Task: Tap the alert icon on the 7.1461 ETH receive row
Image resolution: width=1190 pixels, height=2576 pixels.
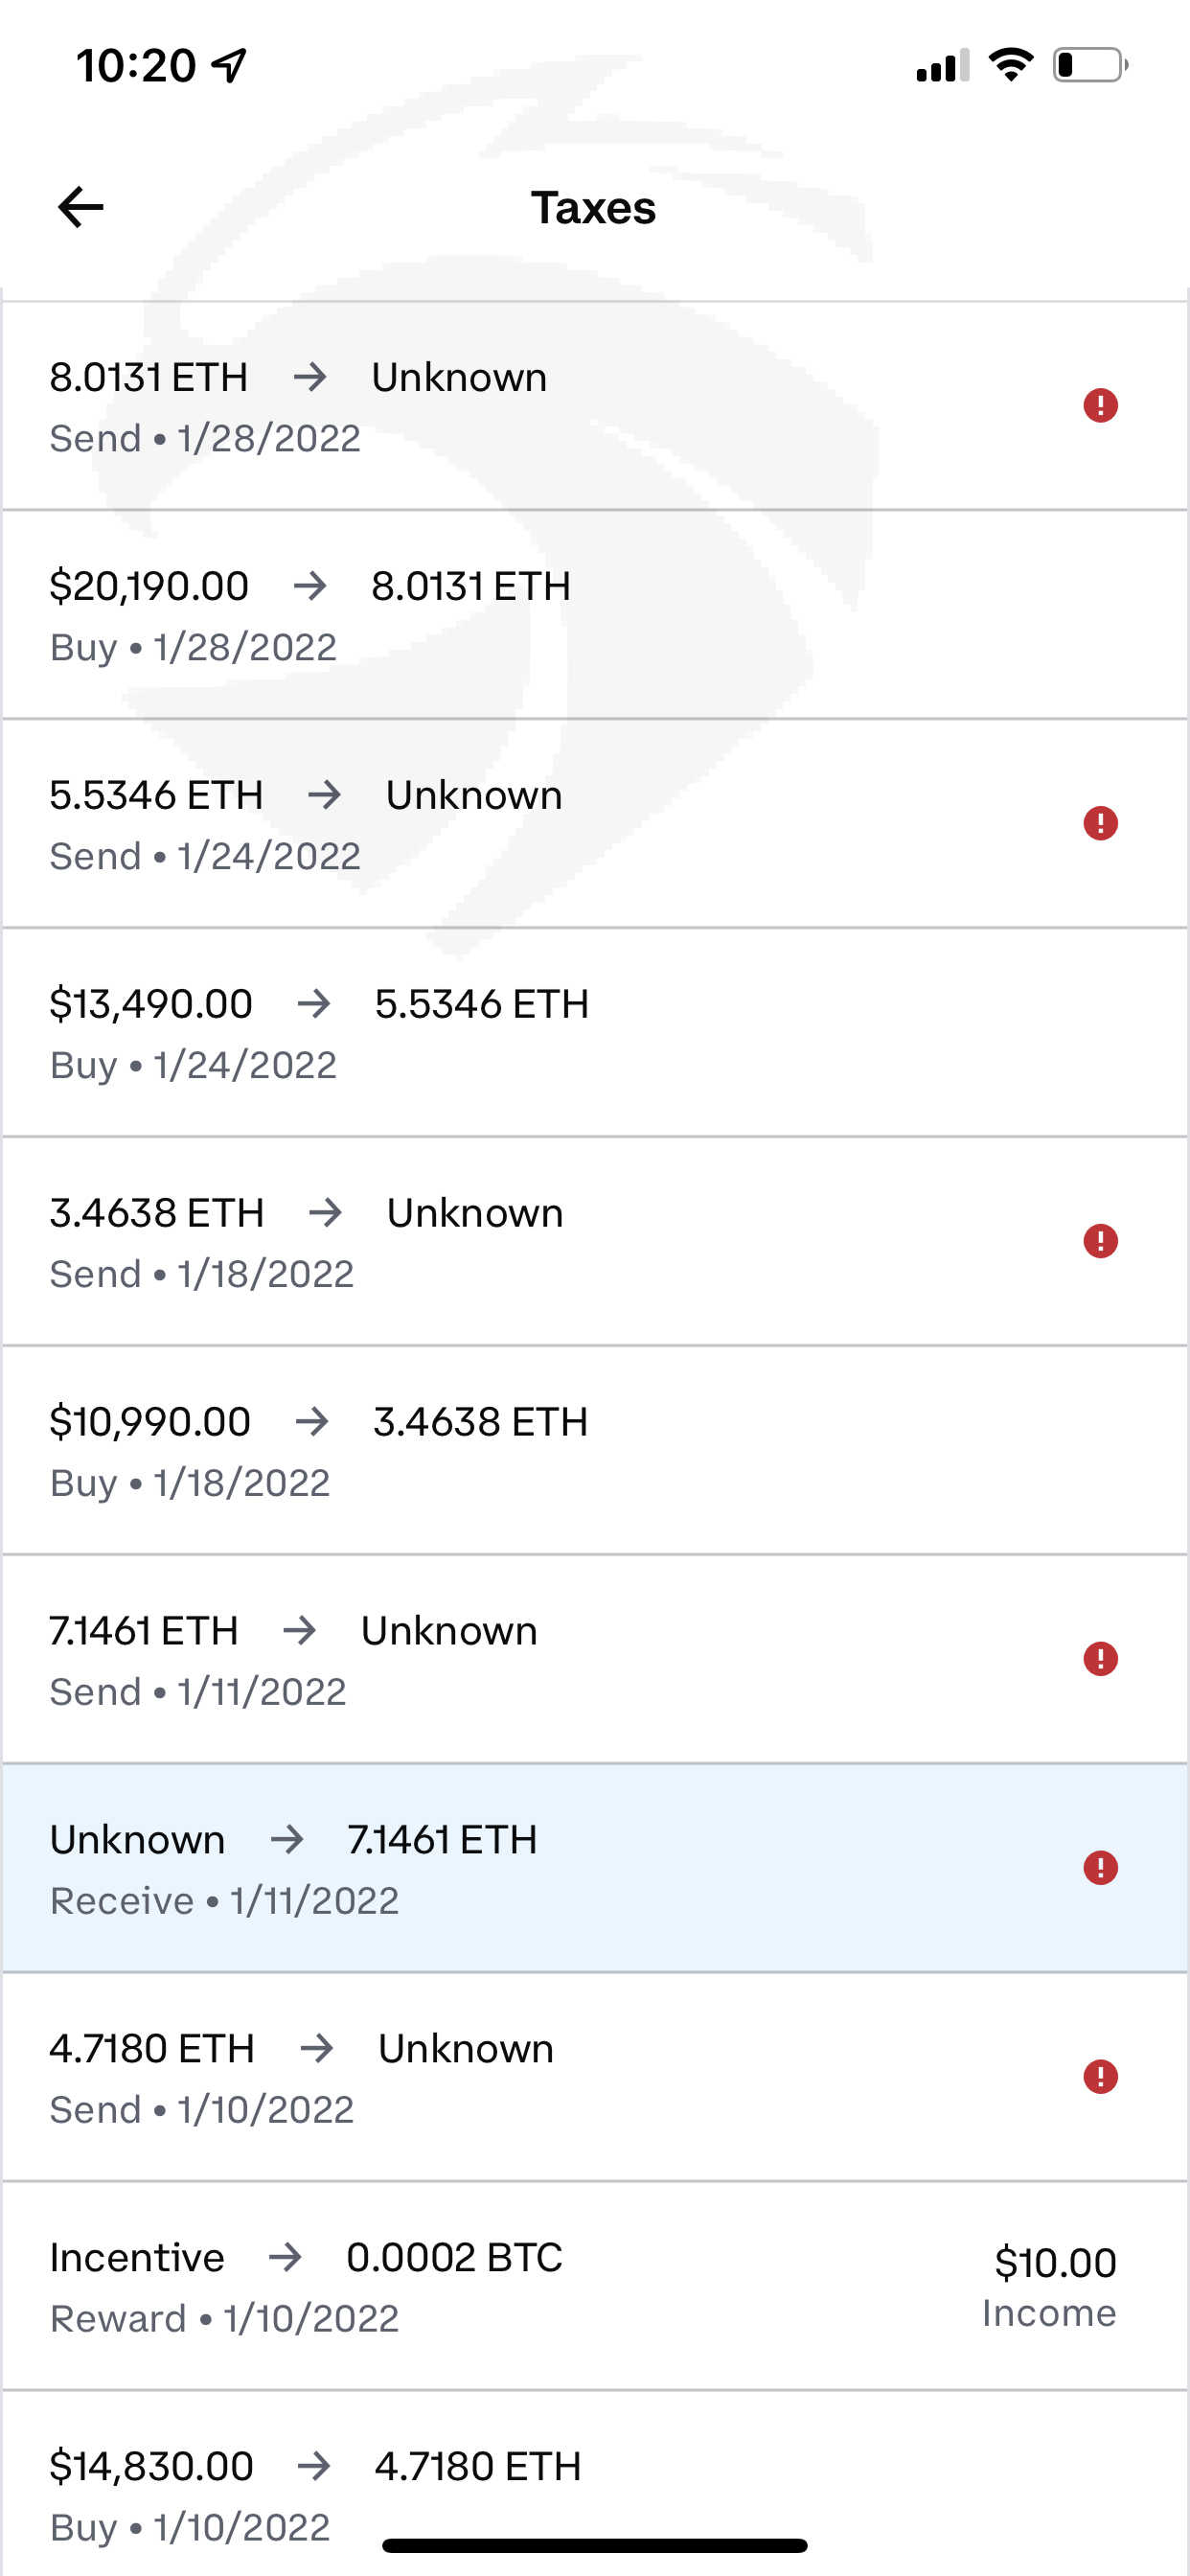Action: [1100, 1868]
